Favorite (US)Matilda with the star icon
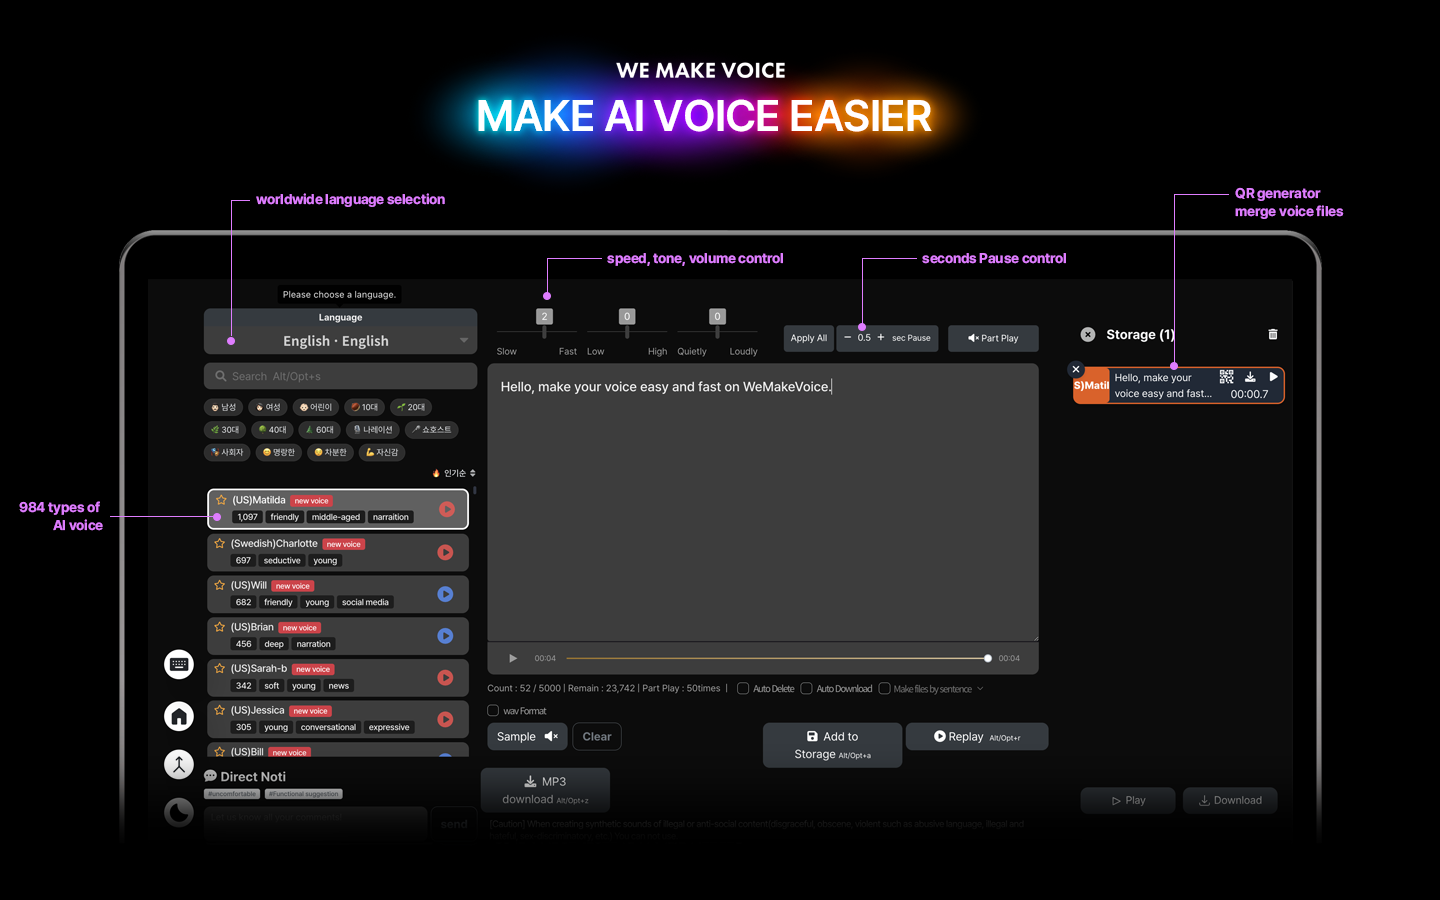The image size is (1440, 900). (x=221, y=500)
